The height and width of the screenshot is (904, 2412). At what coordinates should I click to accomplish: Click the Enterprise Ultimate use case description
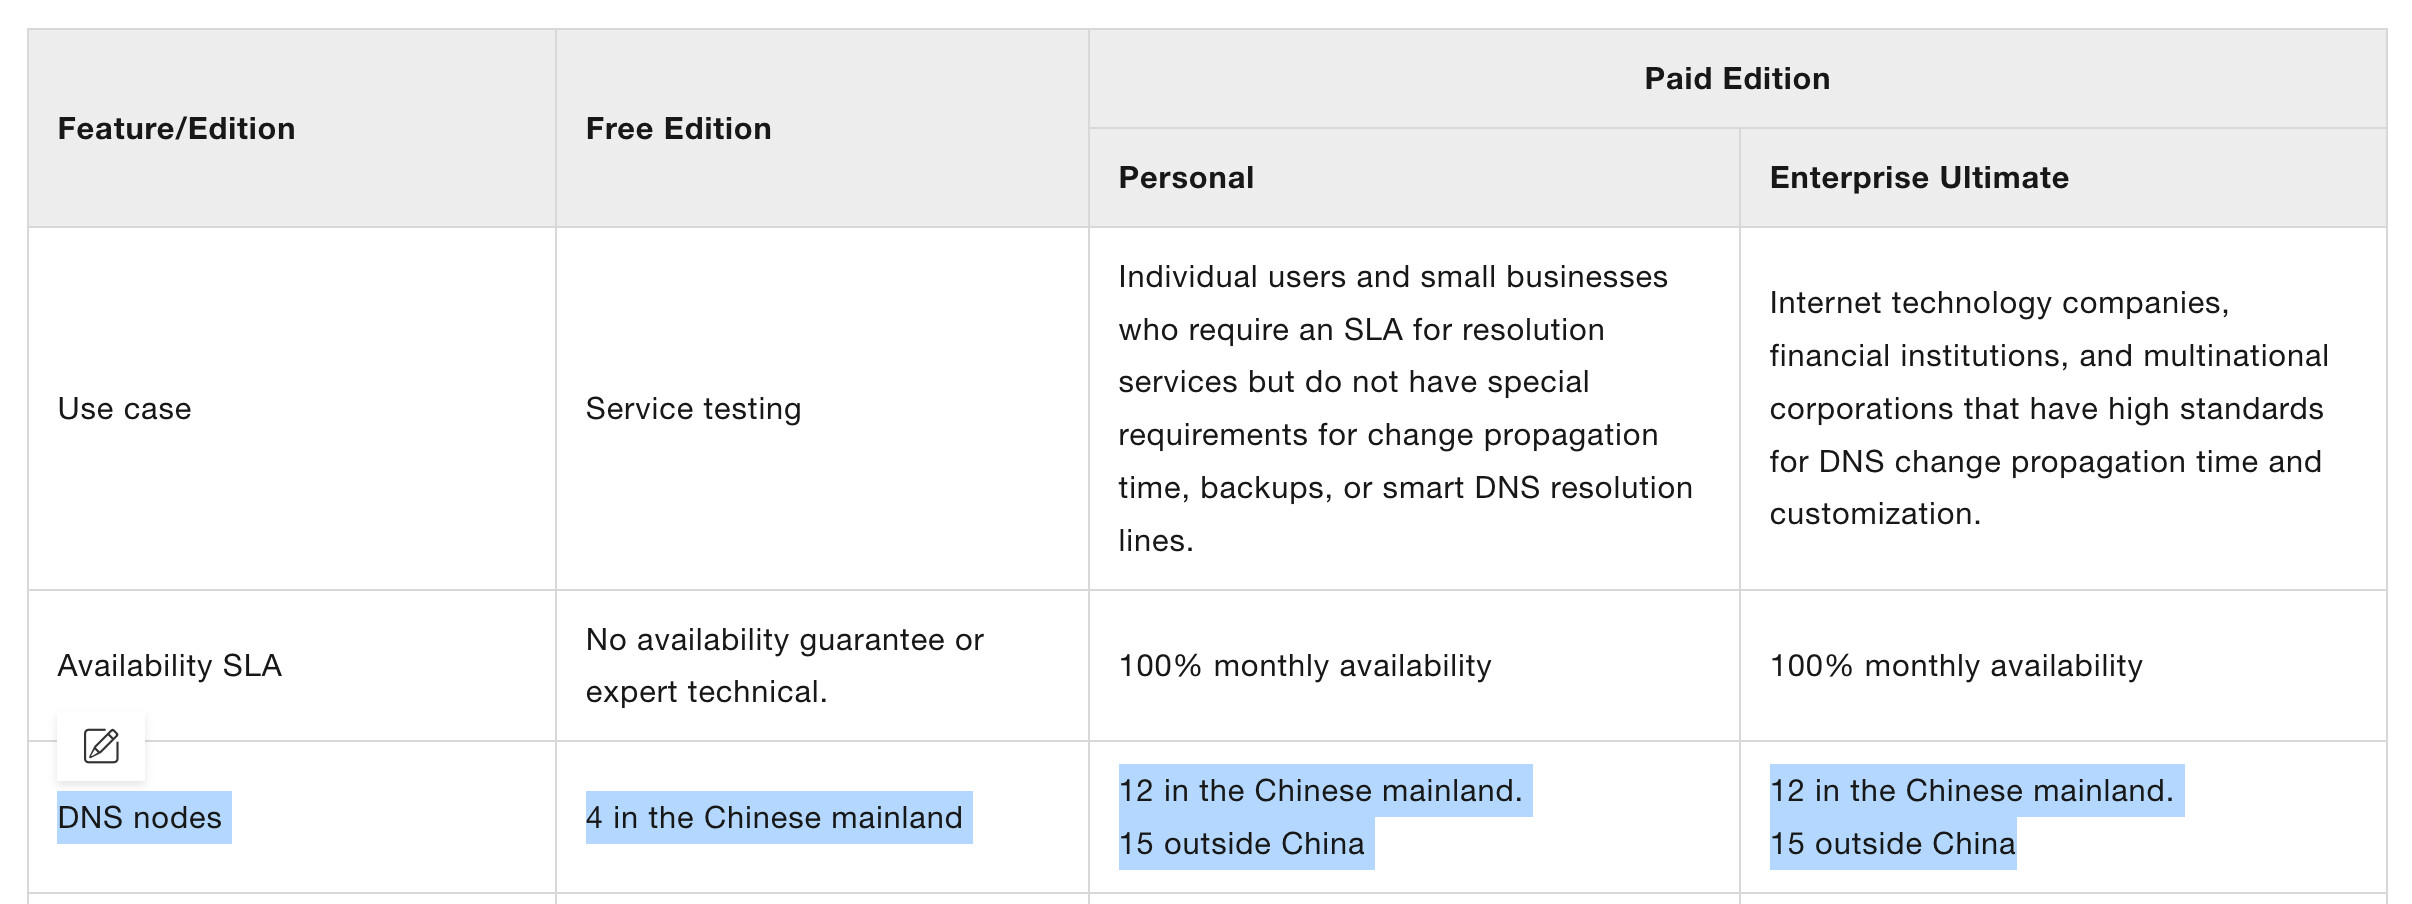[x=2048, y=409]
